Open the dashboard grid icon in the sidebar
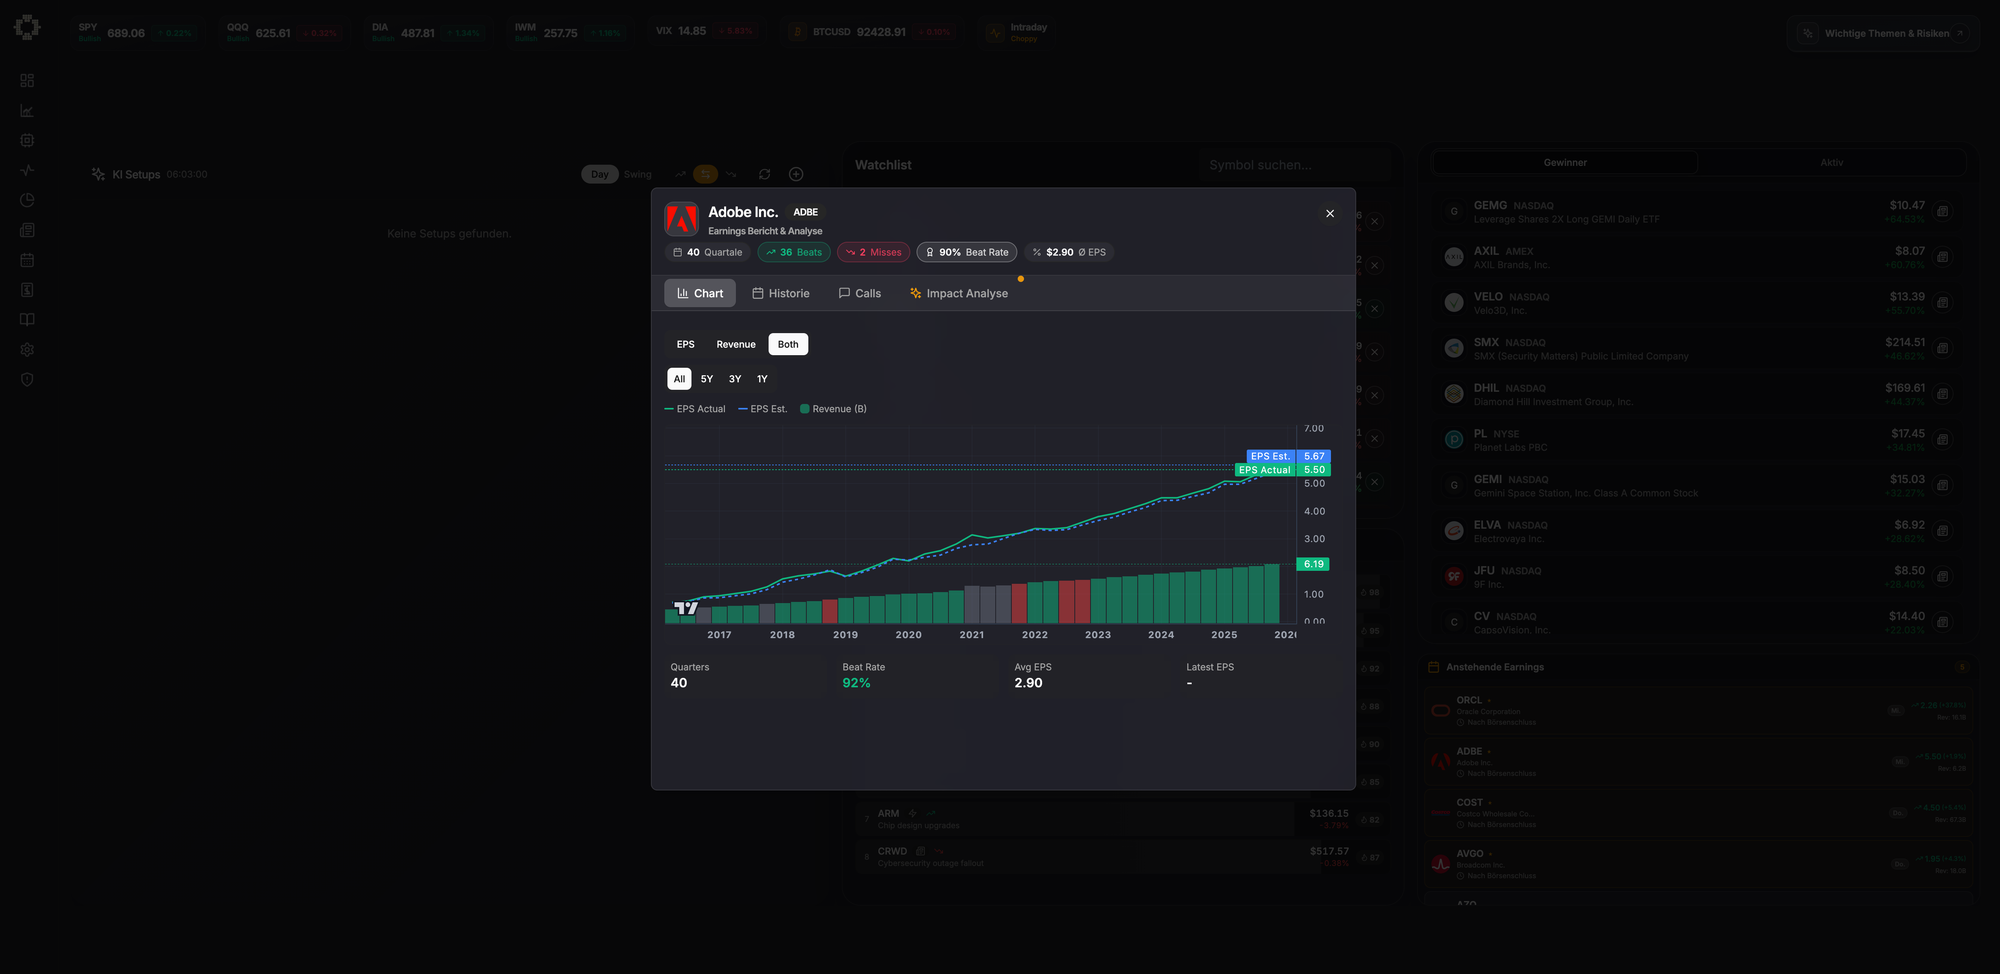This screenshot has width=2000, height=974. [27, 80]
